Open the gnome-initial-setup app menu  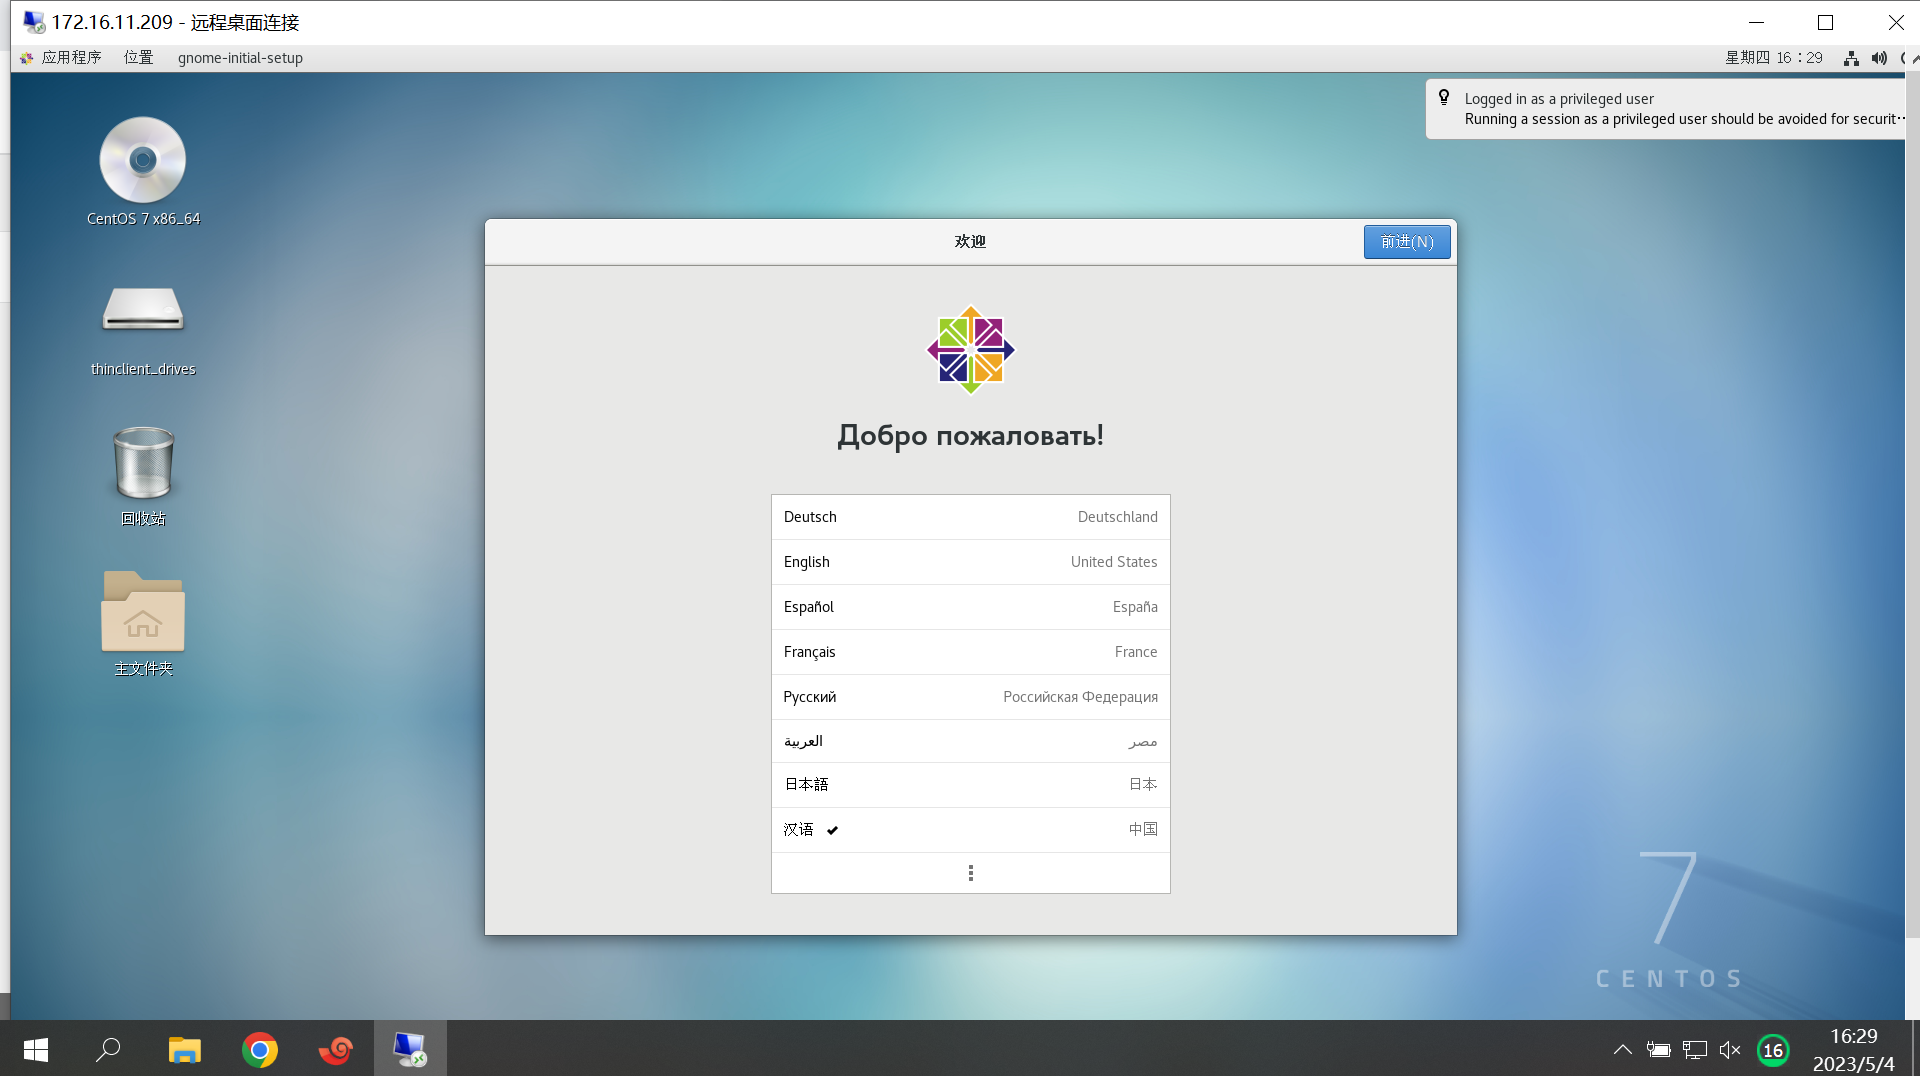coord(240,58)
